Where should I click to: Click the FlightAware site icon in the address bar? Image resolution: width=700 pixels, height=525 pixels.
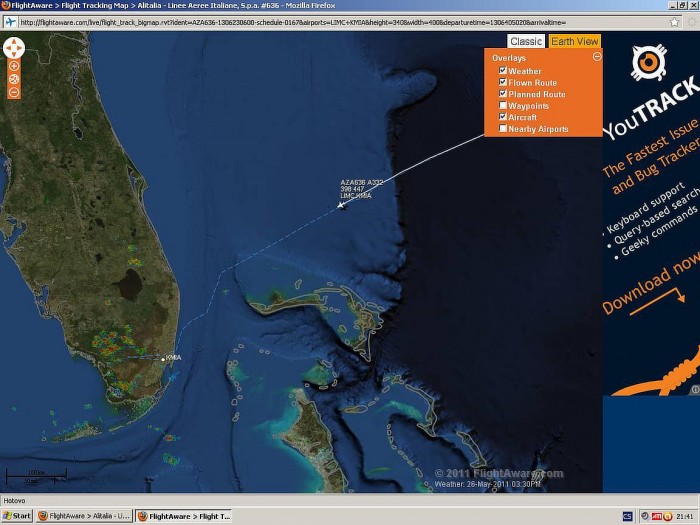[11, 22]
